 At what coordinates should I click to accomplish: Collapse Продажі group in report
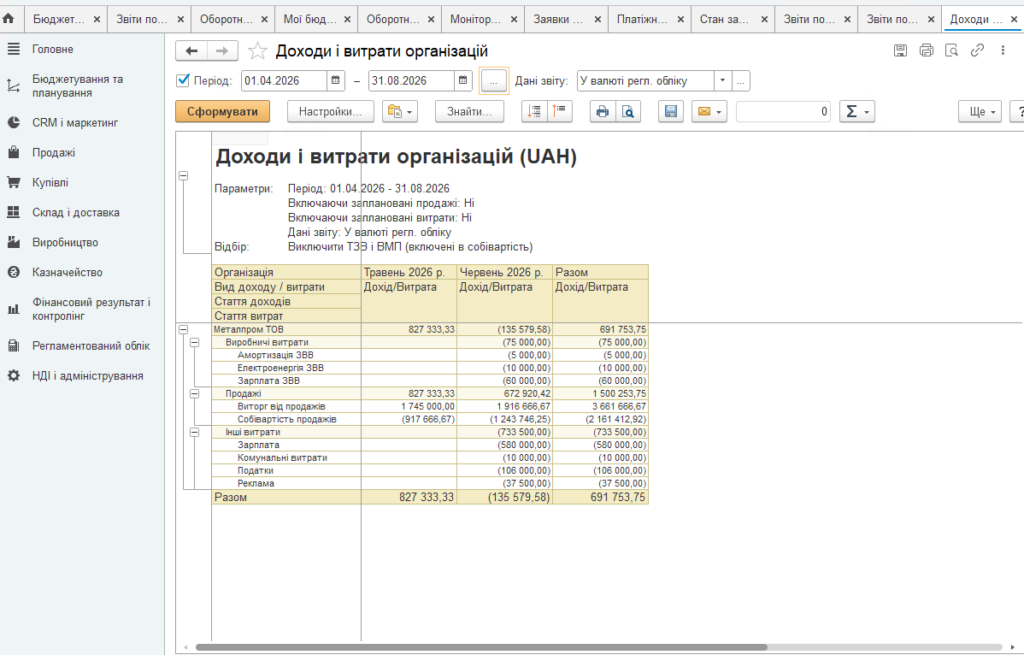(195, 394)
